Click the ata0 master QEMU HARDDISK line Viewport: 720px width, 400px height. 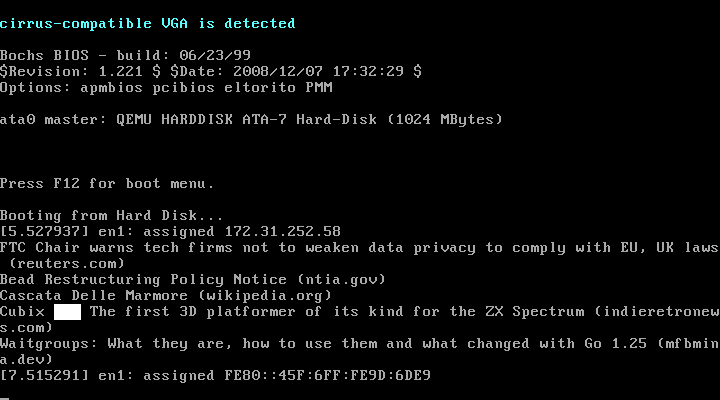coord(251,120)
